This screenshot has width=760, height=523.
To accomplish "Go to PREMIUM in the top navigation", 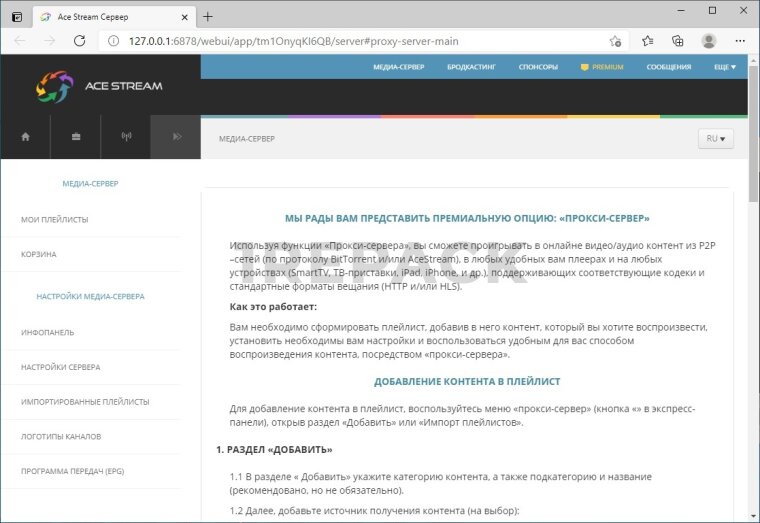I will (x=602, y=67).
